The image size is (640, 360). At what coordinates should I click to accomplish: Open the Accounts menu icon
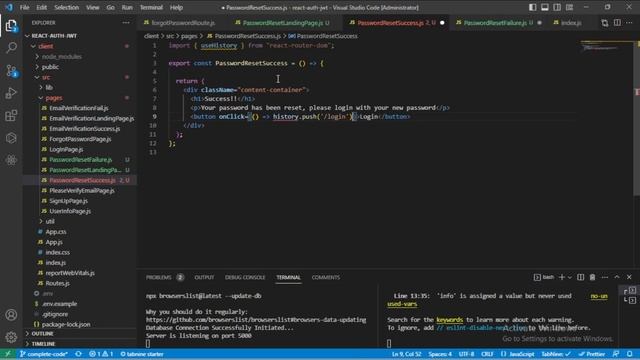pyautogui.click(x=11, y=315)
